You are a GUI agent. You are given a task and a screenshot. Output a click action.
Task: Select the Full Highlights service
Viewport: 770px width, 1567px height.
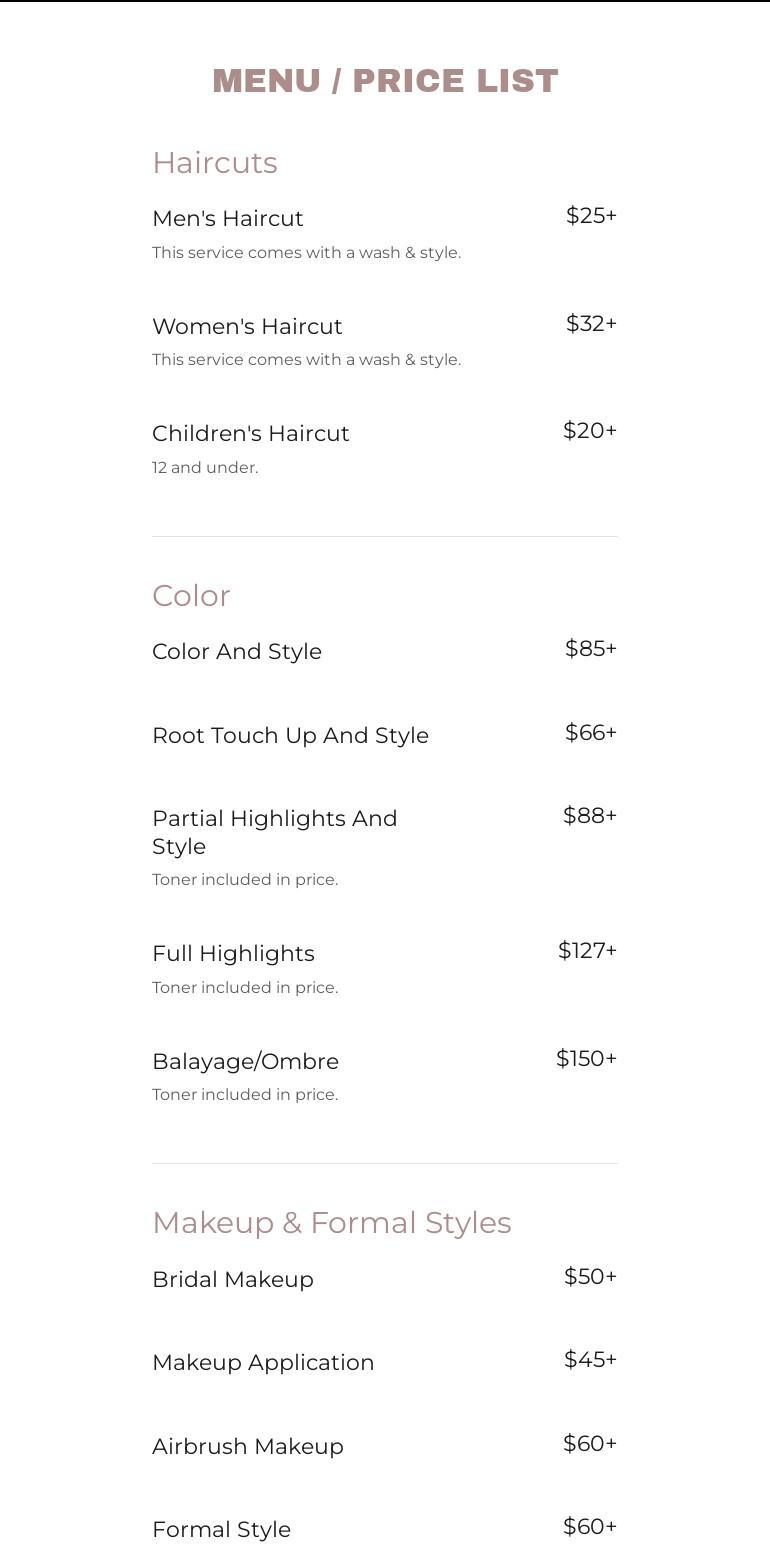tap(233, 954)
